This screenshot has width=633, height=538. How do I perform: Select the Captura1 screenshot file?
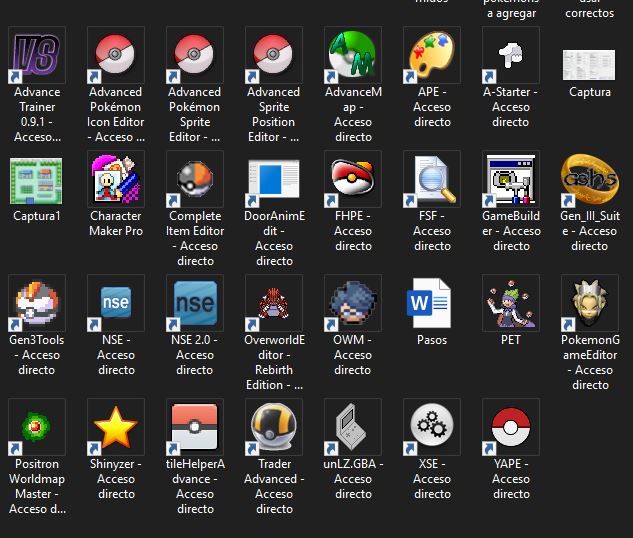(x=37, y=180)
